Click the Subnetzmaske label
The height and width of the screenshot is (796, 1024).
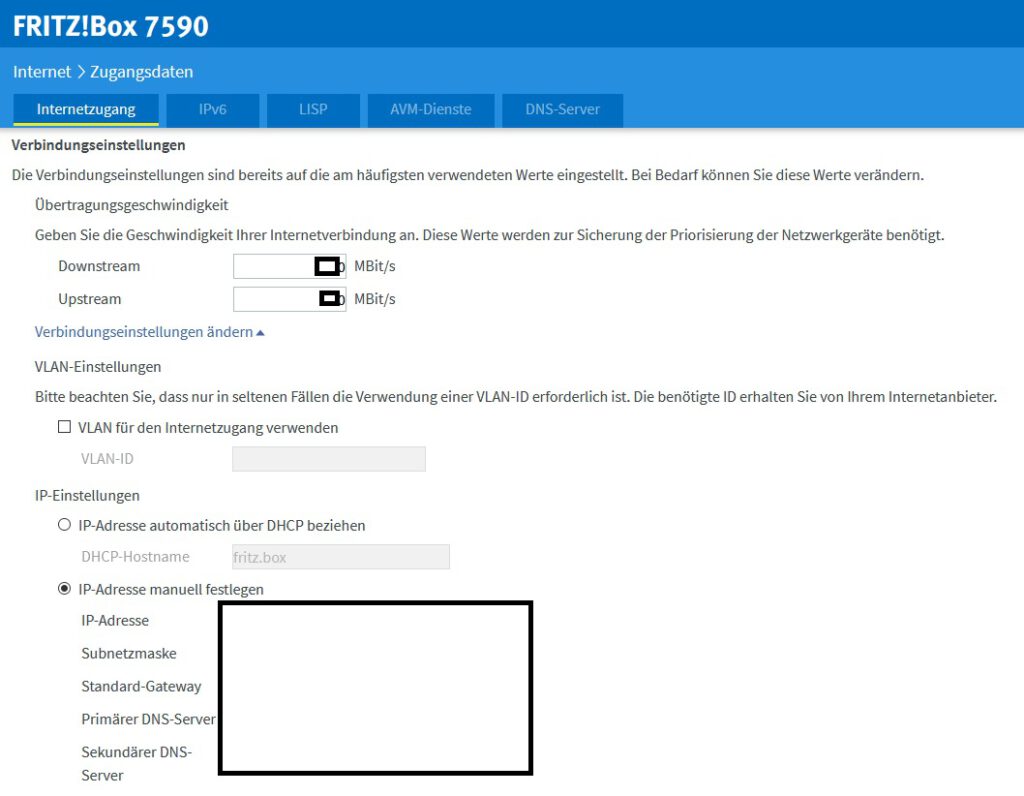[129, 654]
